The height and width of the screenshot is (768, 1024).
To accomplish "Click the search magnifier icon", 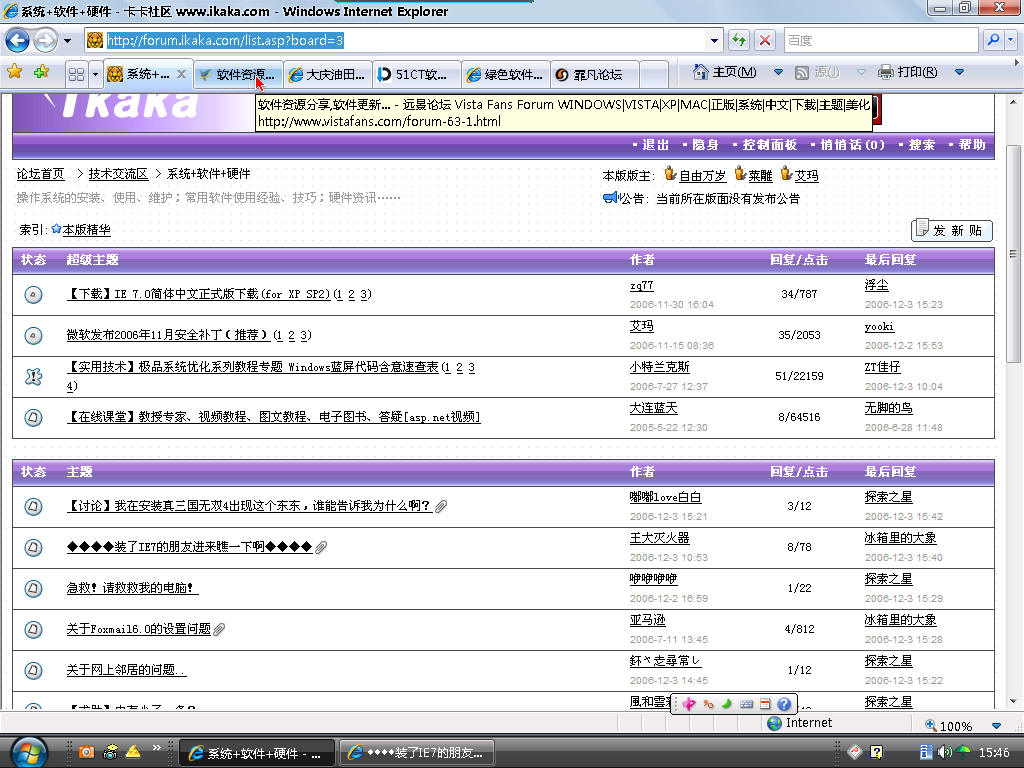I will [x=993, y=40].
